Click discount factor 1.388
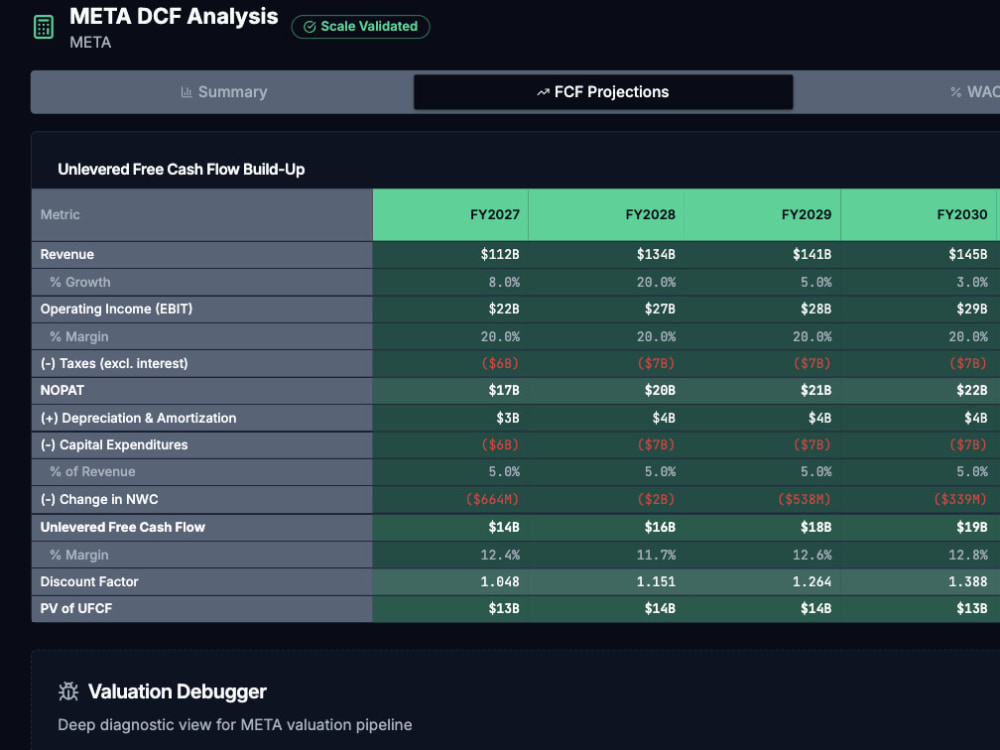This screenshot has width=1000, height=750. click(x=967, y=582)
